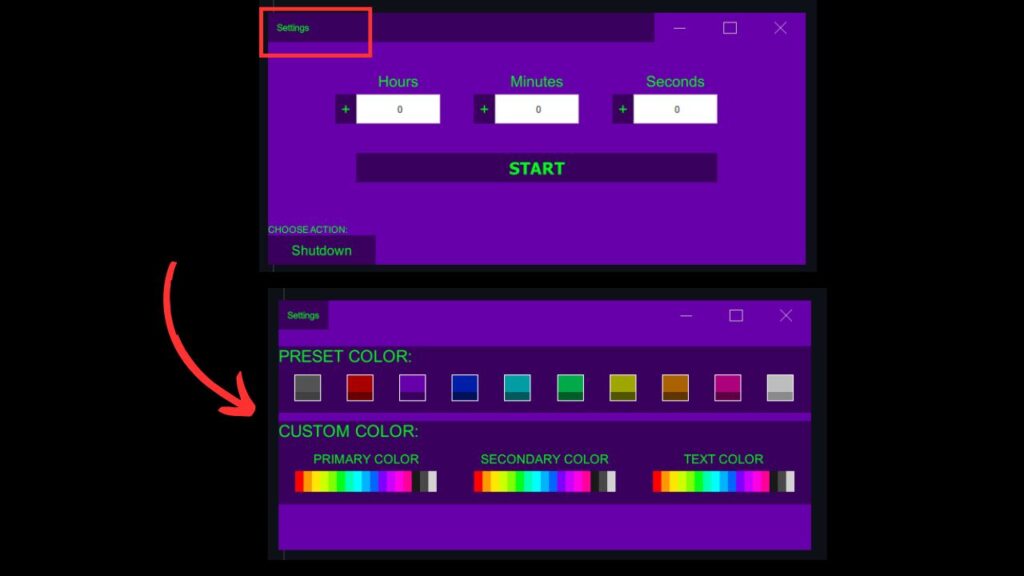Click the Seconds label

[x=675, y=82]
